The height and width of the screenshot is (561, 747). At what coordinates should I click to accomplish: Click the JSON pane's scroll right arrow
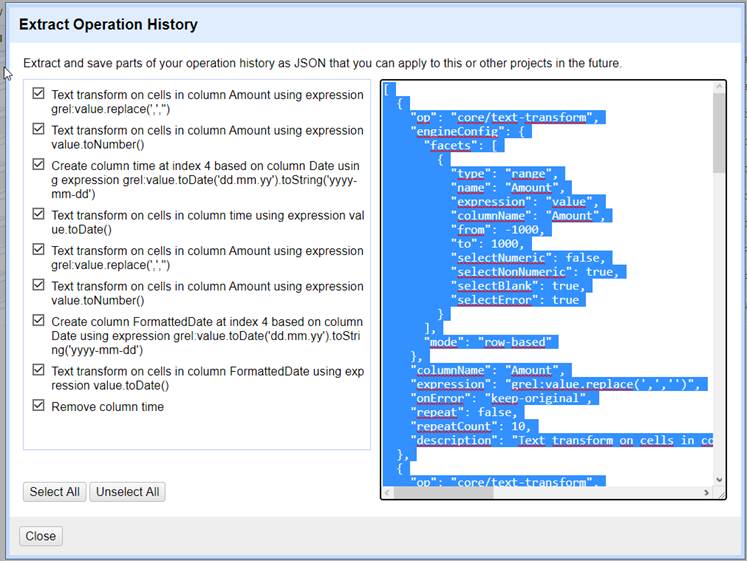click(706, 492)
